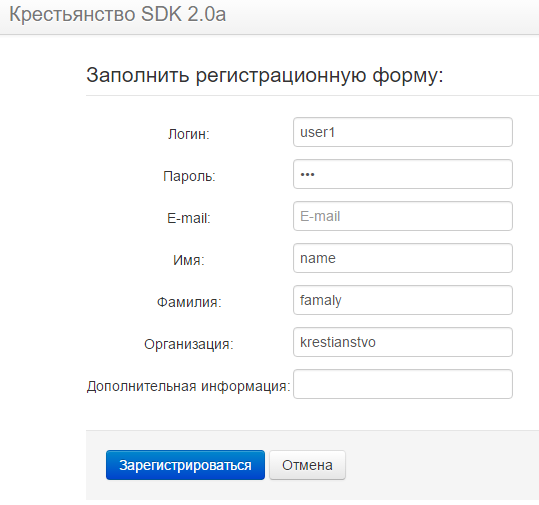
Task: Click gray footer bar right of Отмена
Action: pyautogui.click(x=442, y=465)
